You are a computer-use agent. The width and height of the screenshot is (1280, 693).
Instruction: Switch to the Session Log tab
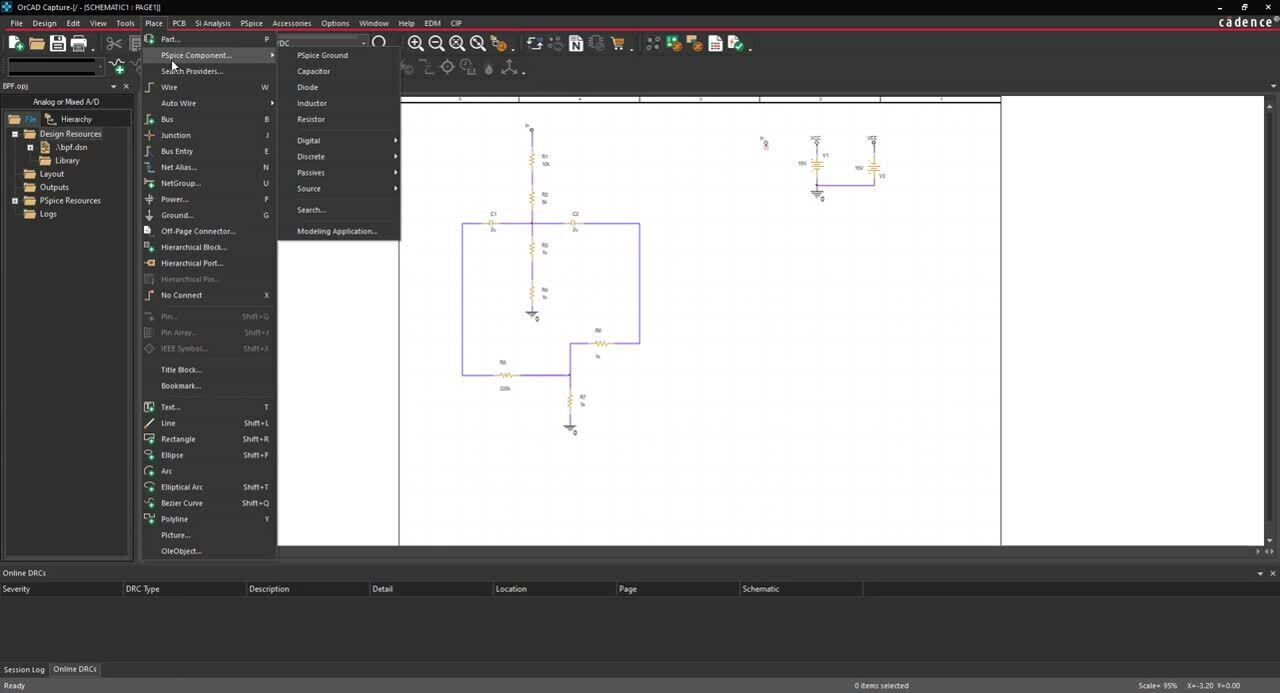23,669
